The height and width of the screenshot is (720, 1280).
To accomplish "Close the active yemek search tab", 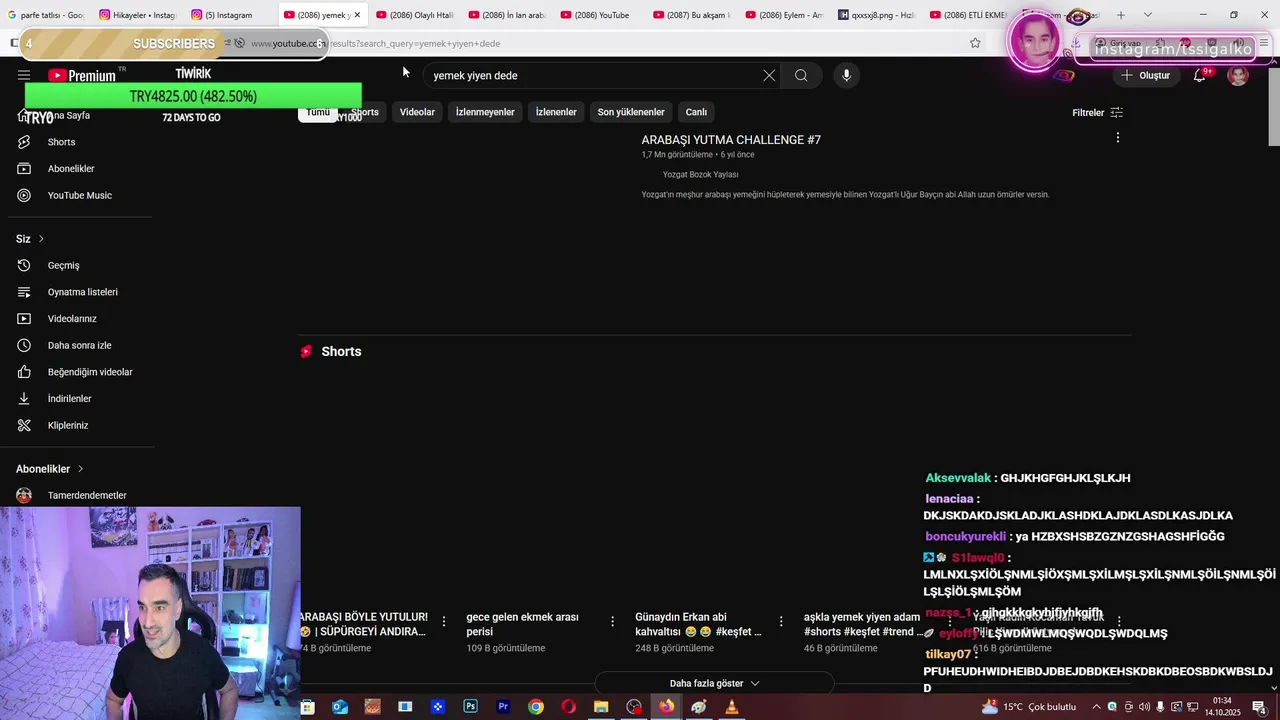I will click(357, 15).
